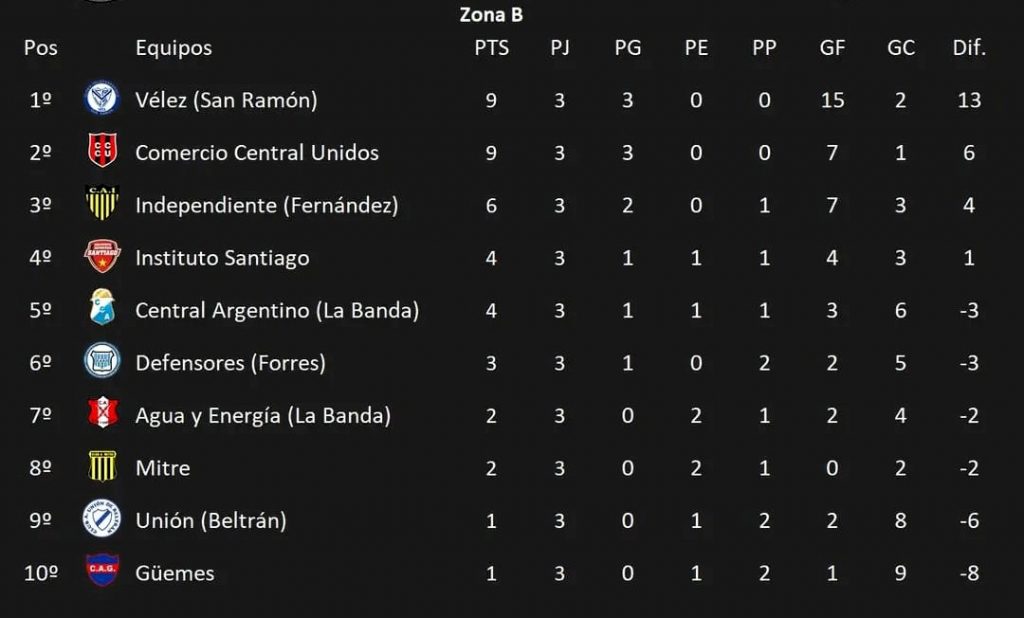Open the Vélez (San Ramón) team name
This screenshot has height=618, width=1024.
tap(227, 100)
